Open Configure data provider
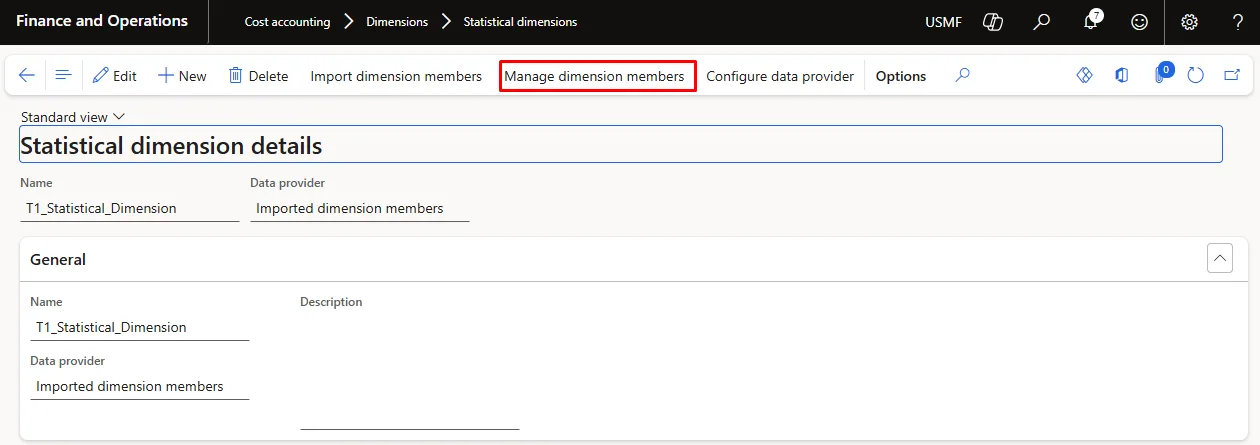Screen dimensions: 1260x445 tap(780, 76)
